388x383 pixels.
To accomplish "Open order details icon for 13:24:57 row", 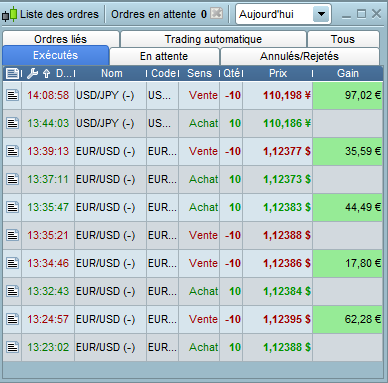I will pos(12,319).
